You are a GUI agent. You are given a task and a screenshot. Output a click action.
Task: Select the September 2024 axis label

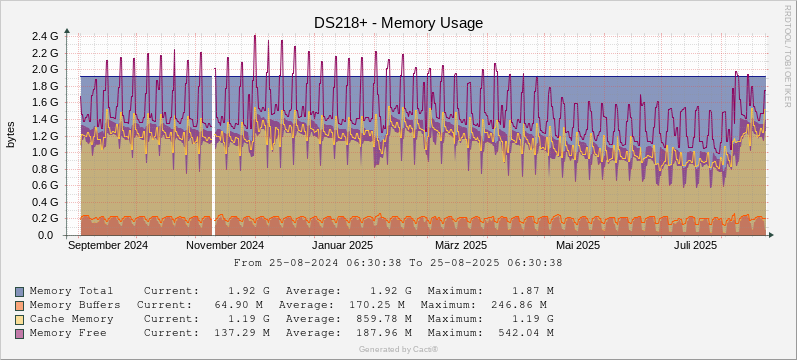[108, 246]
